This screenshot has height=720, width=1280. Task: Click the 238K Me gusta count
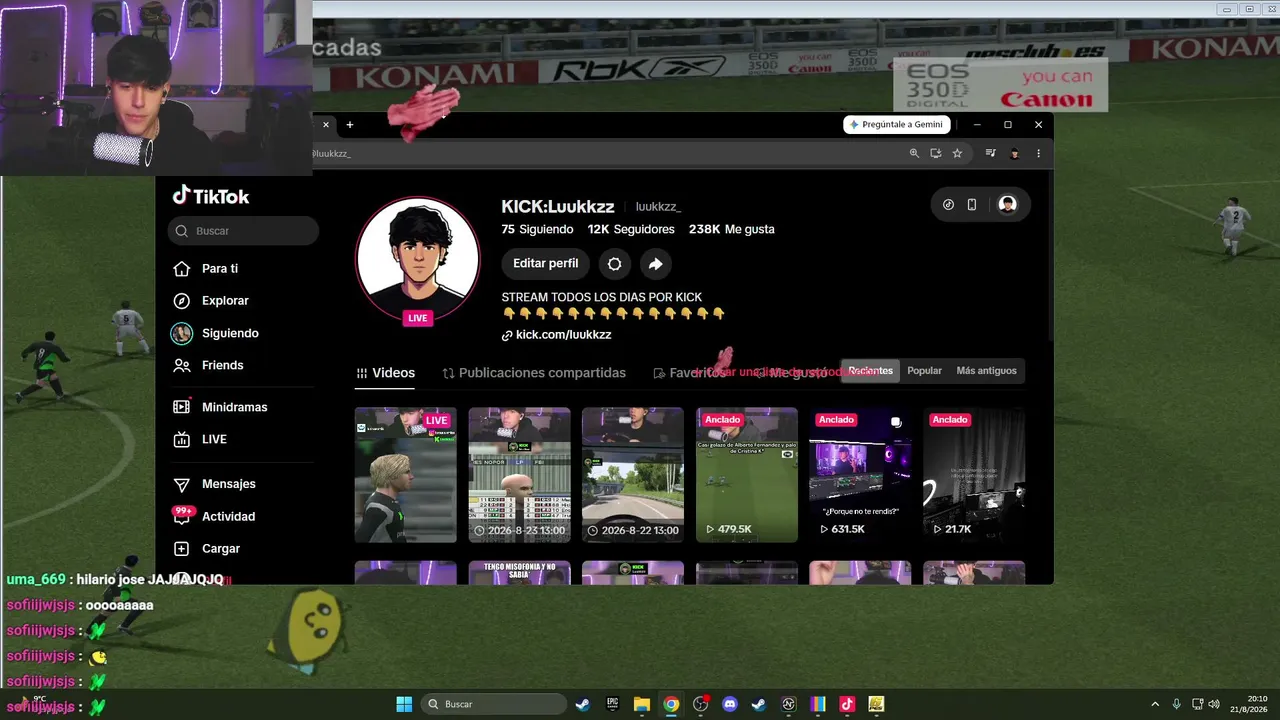pyautogui.click(x=731, y=229)
